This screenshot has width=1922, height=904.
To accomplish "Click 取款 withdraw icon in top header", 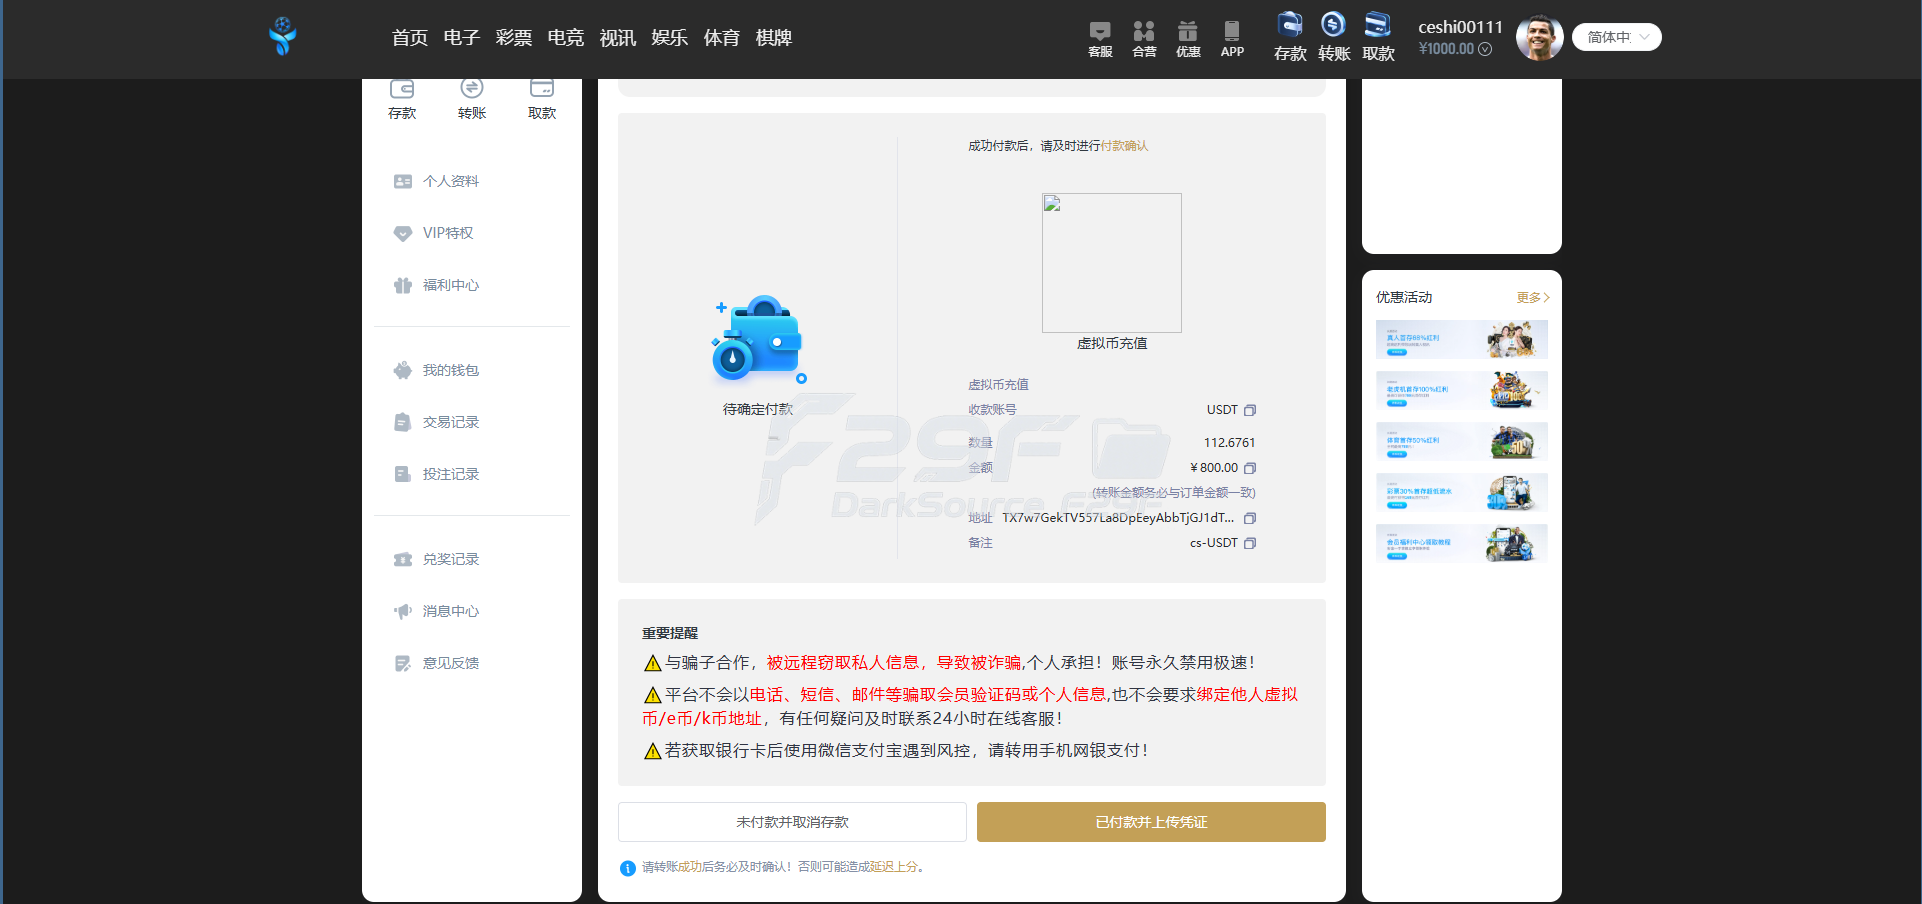I will 1378,37.
